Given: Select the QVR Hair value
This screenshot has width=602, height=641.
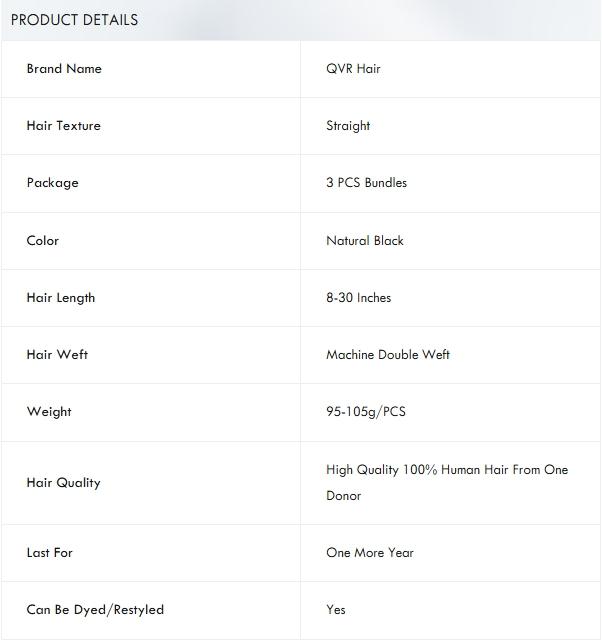Looking at the screenshot, I should click(x=353, y=69).
